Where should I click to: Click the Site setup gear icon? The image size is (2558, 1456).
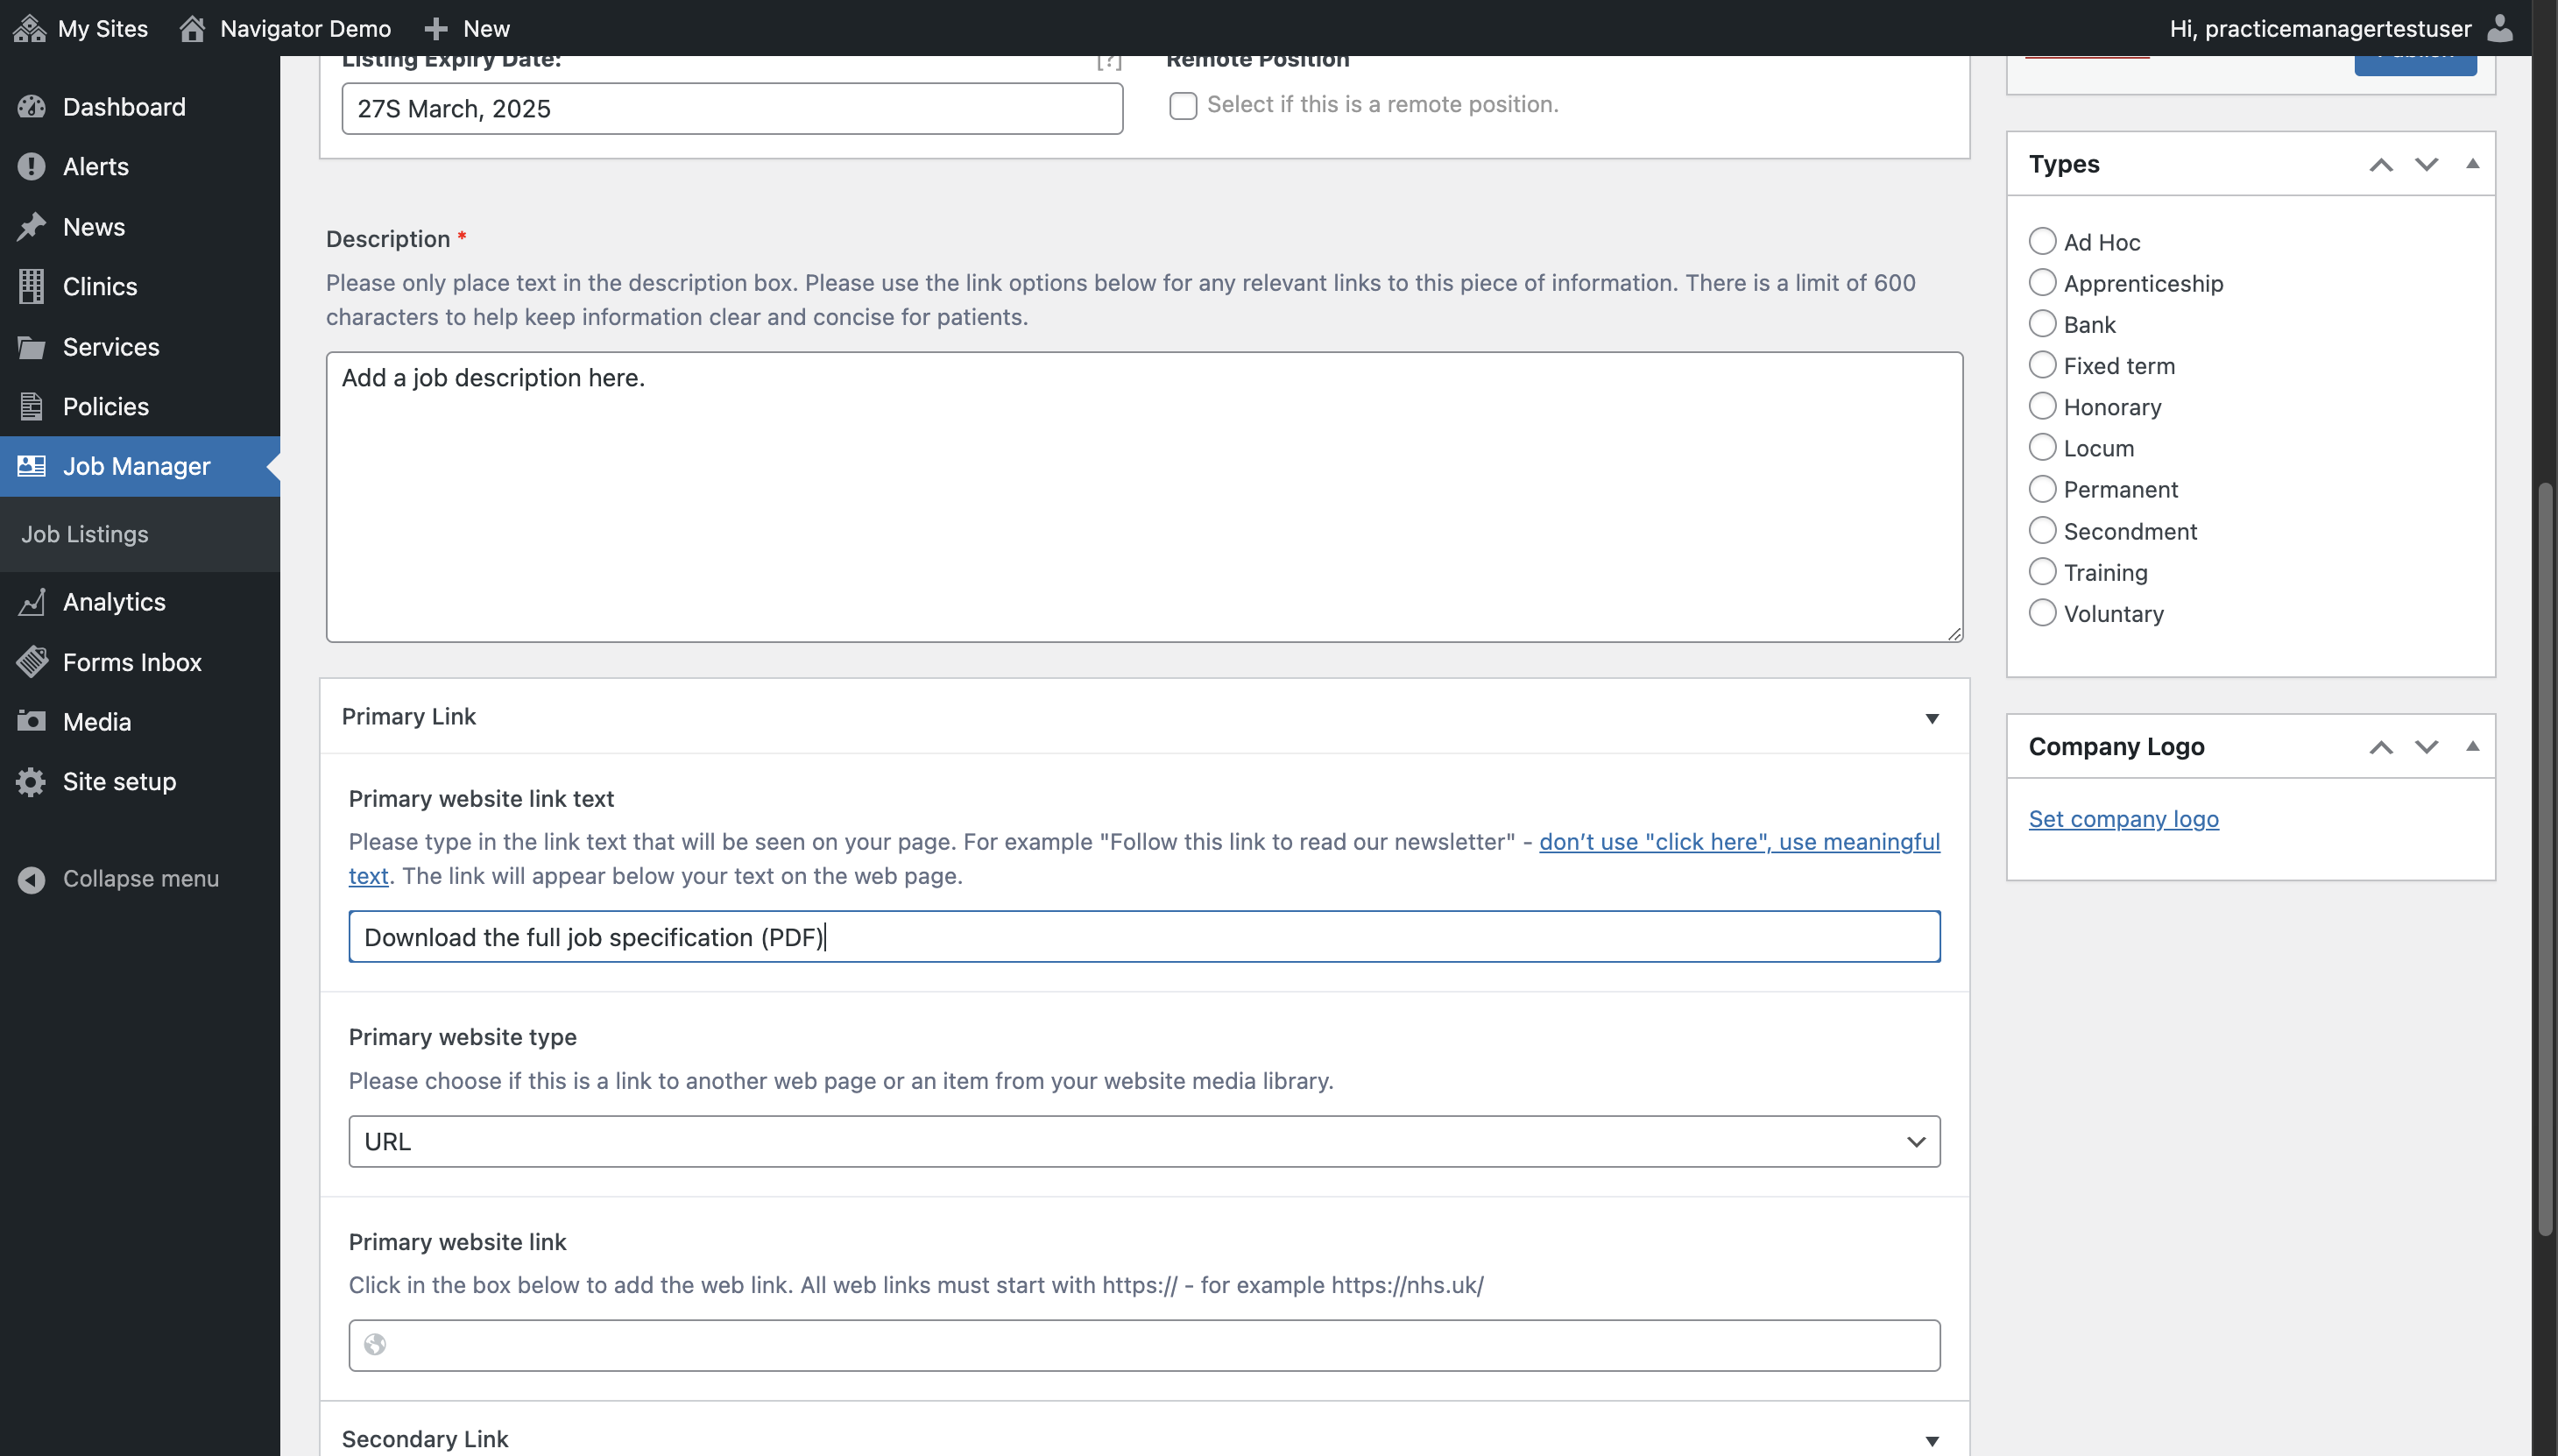tap(31, 782)
